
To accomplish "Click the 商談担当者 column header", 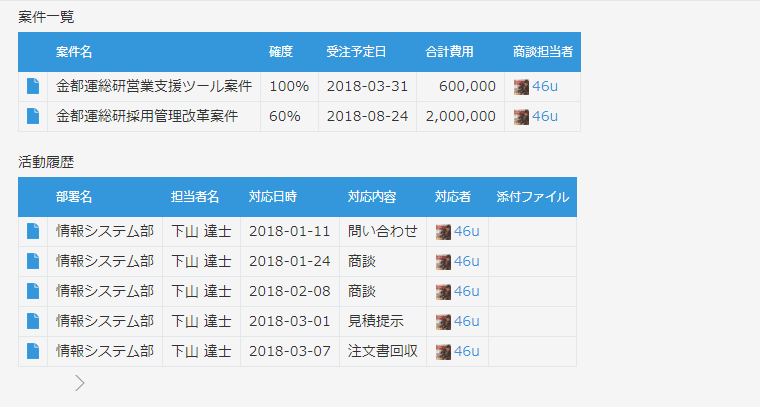I will click(543, 52).
